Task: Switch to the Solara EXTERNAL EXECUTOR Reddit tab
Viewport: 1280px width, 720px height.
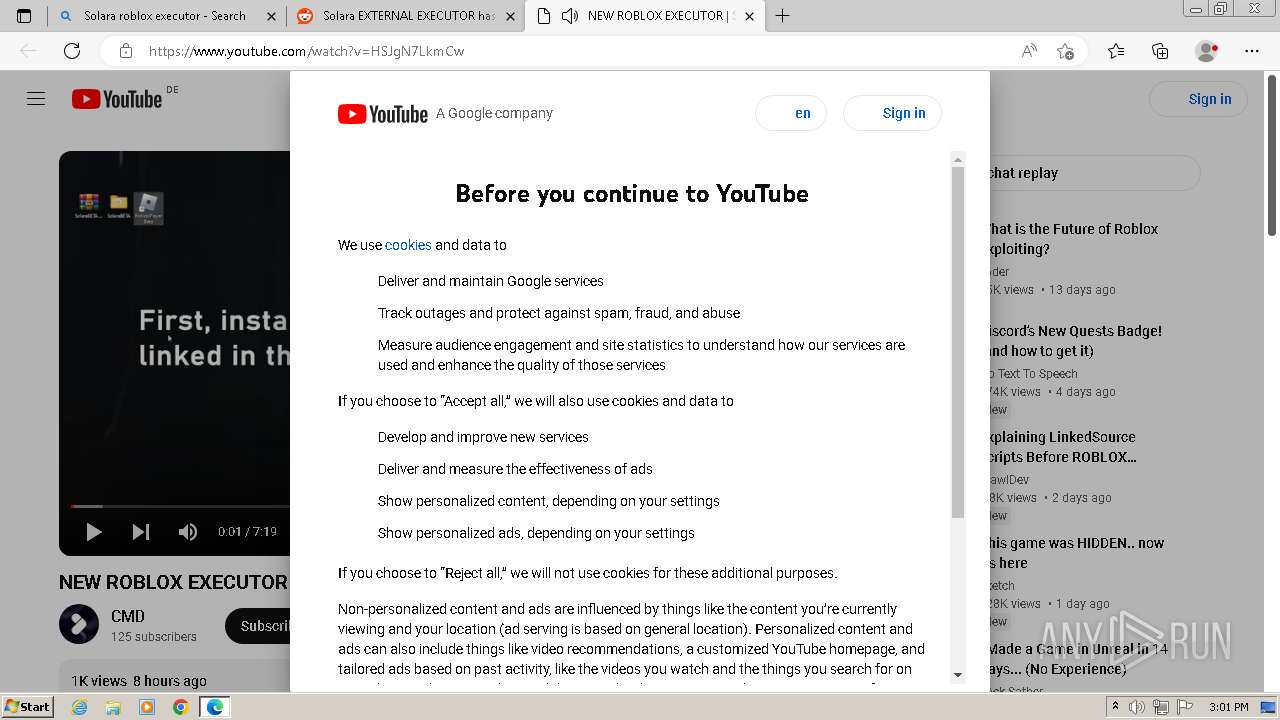Action: click(x=405, y=16)
